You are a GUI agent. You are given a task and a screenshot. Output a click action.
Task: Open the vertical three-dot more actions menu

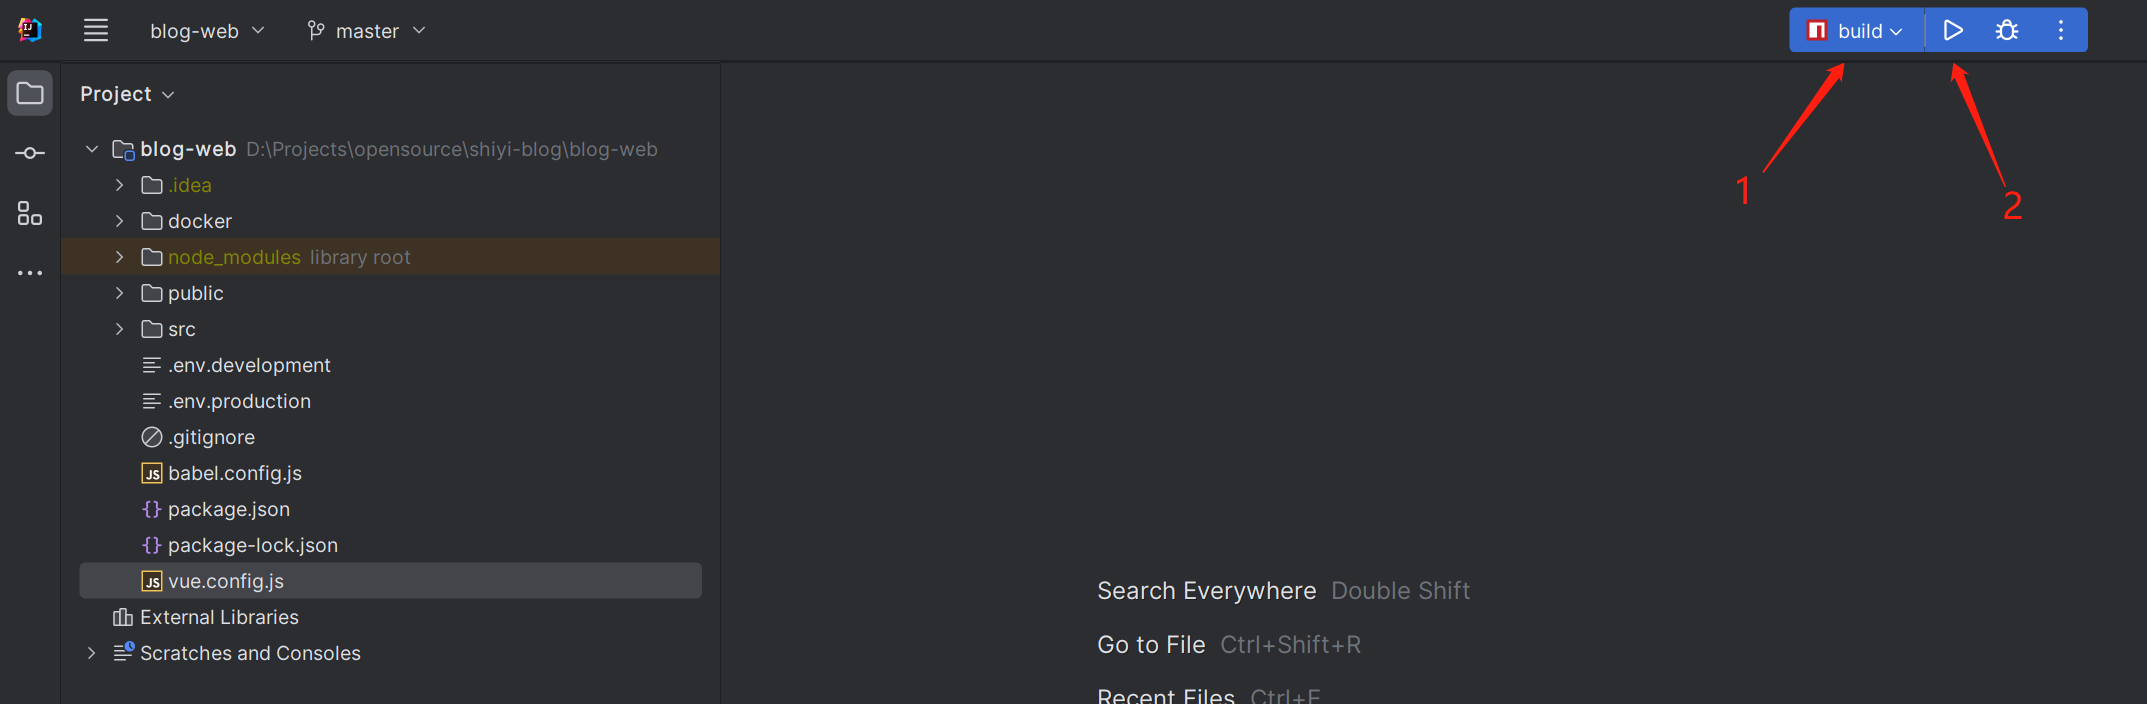2061,30
